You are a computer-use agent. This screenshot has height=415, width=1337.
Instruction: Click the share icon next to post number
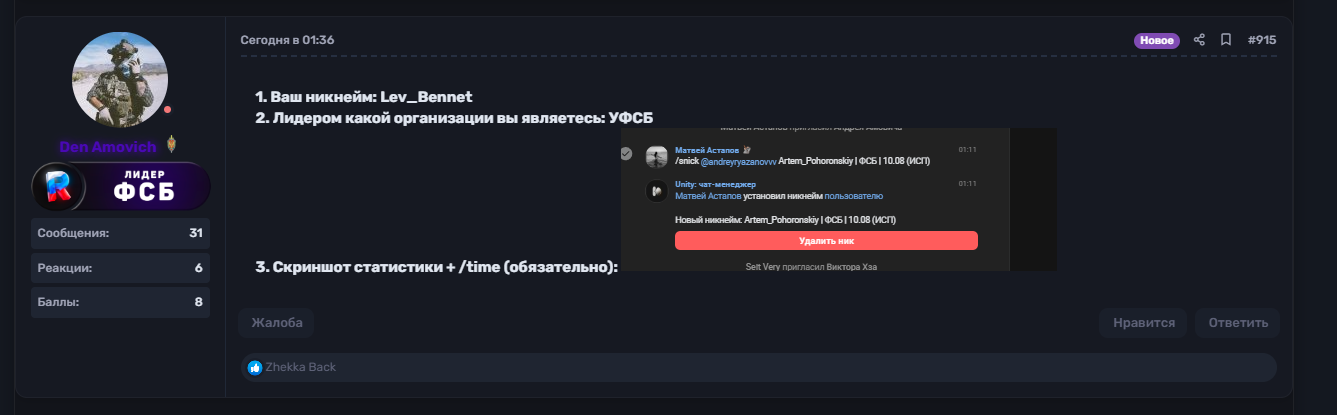1200,40
